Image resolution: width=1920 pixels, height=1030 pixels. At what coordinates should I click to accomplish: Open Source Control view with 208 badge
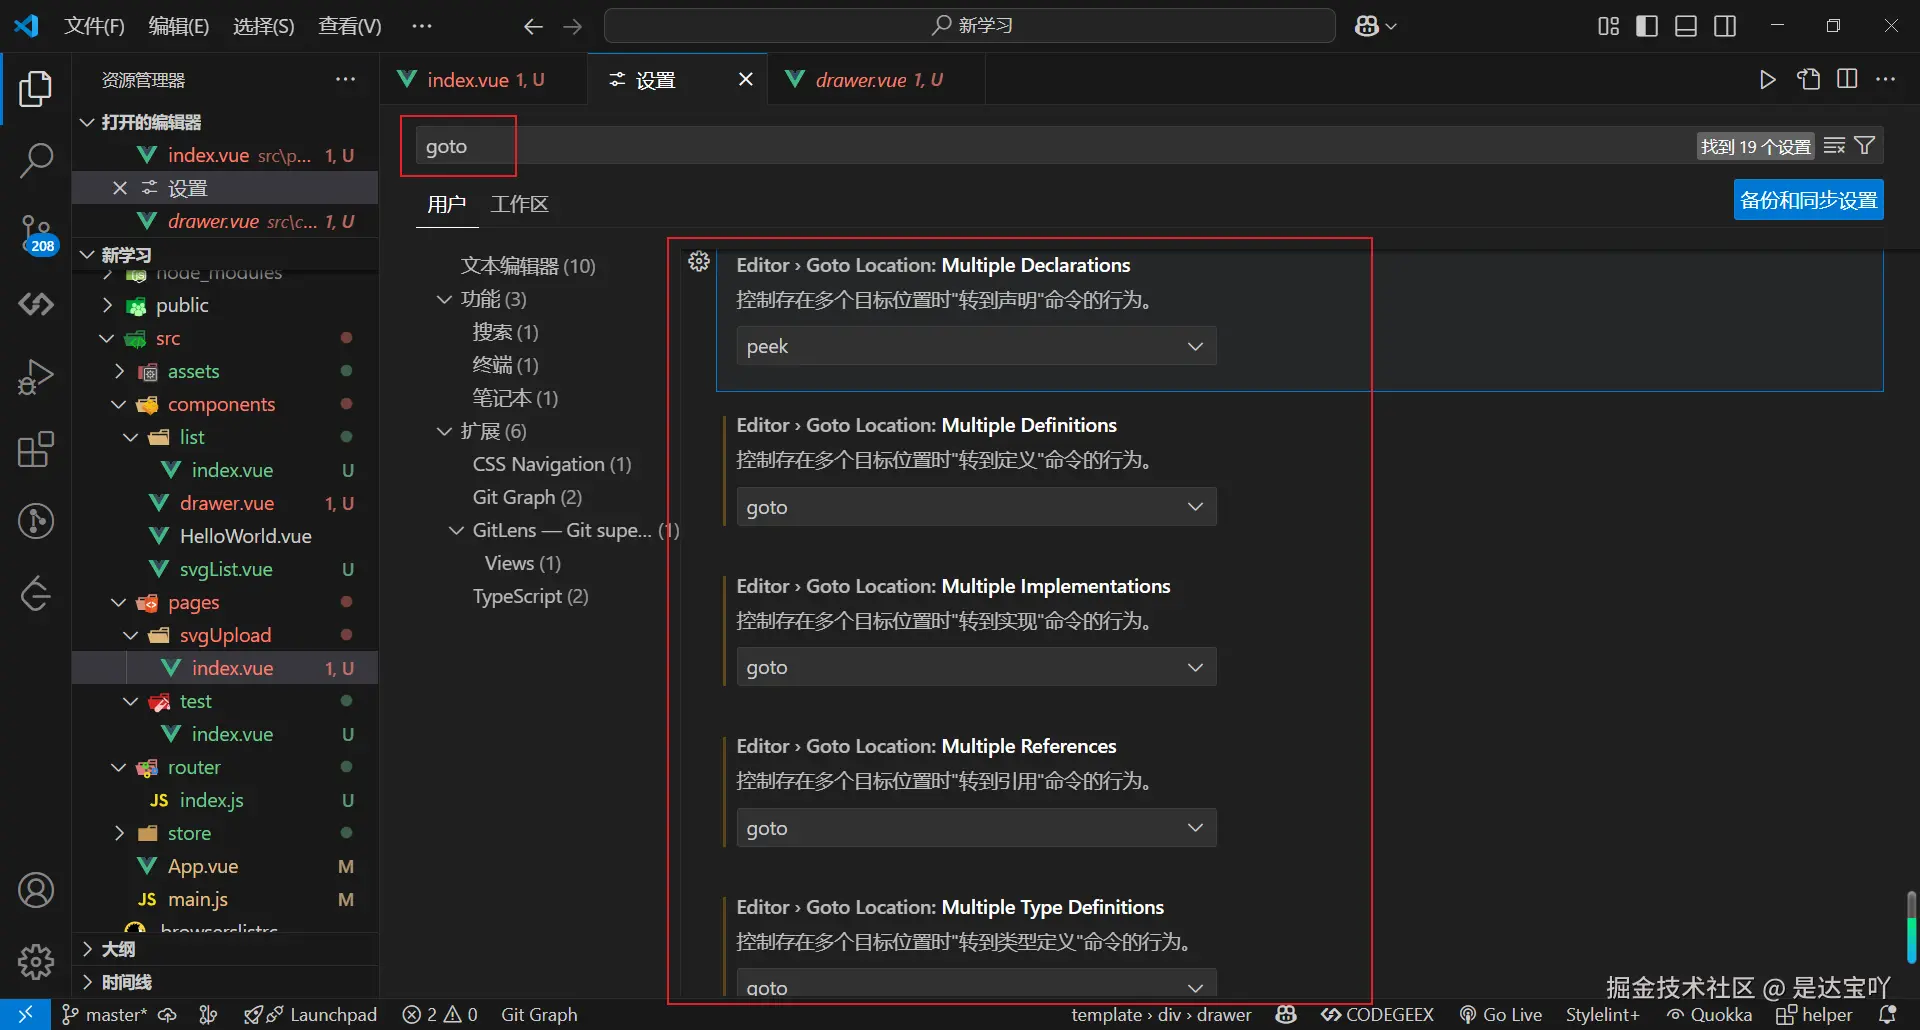pos(36,233)
